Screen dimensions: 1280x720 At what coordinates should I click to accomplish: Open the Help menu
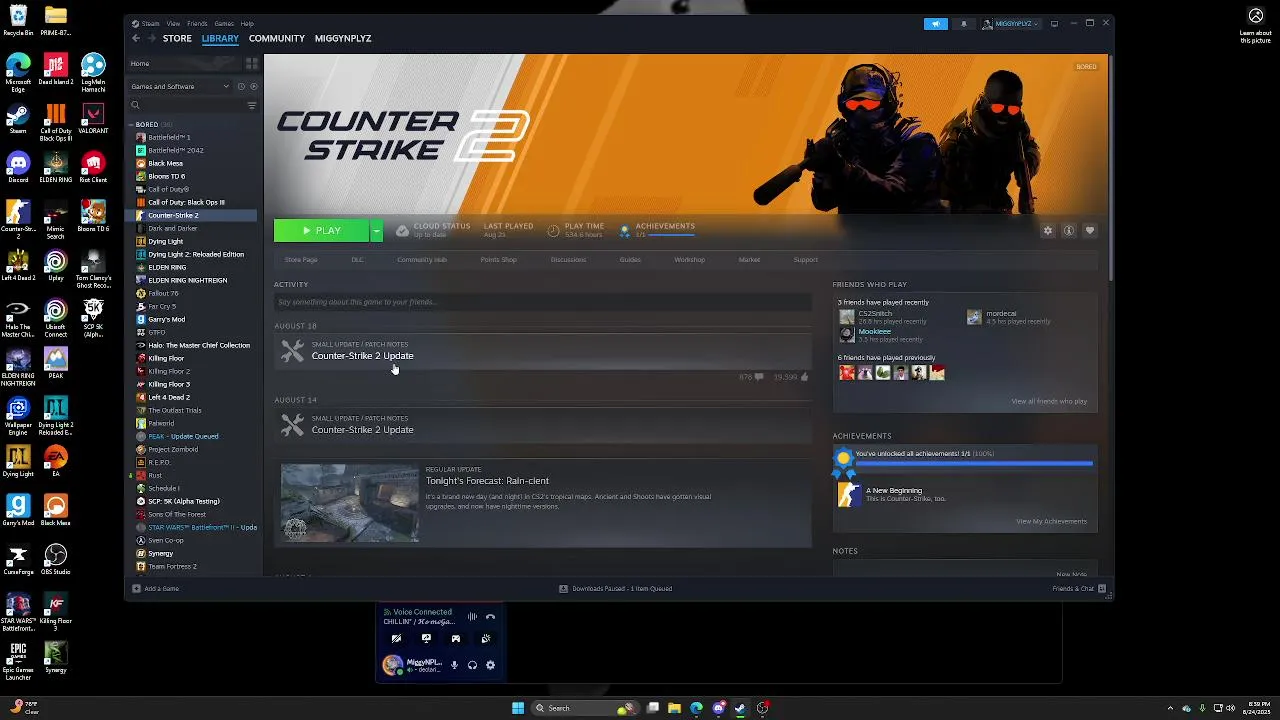point(247,23)
